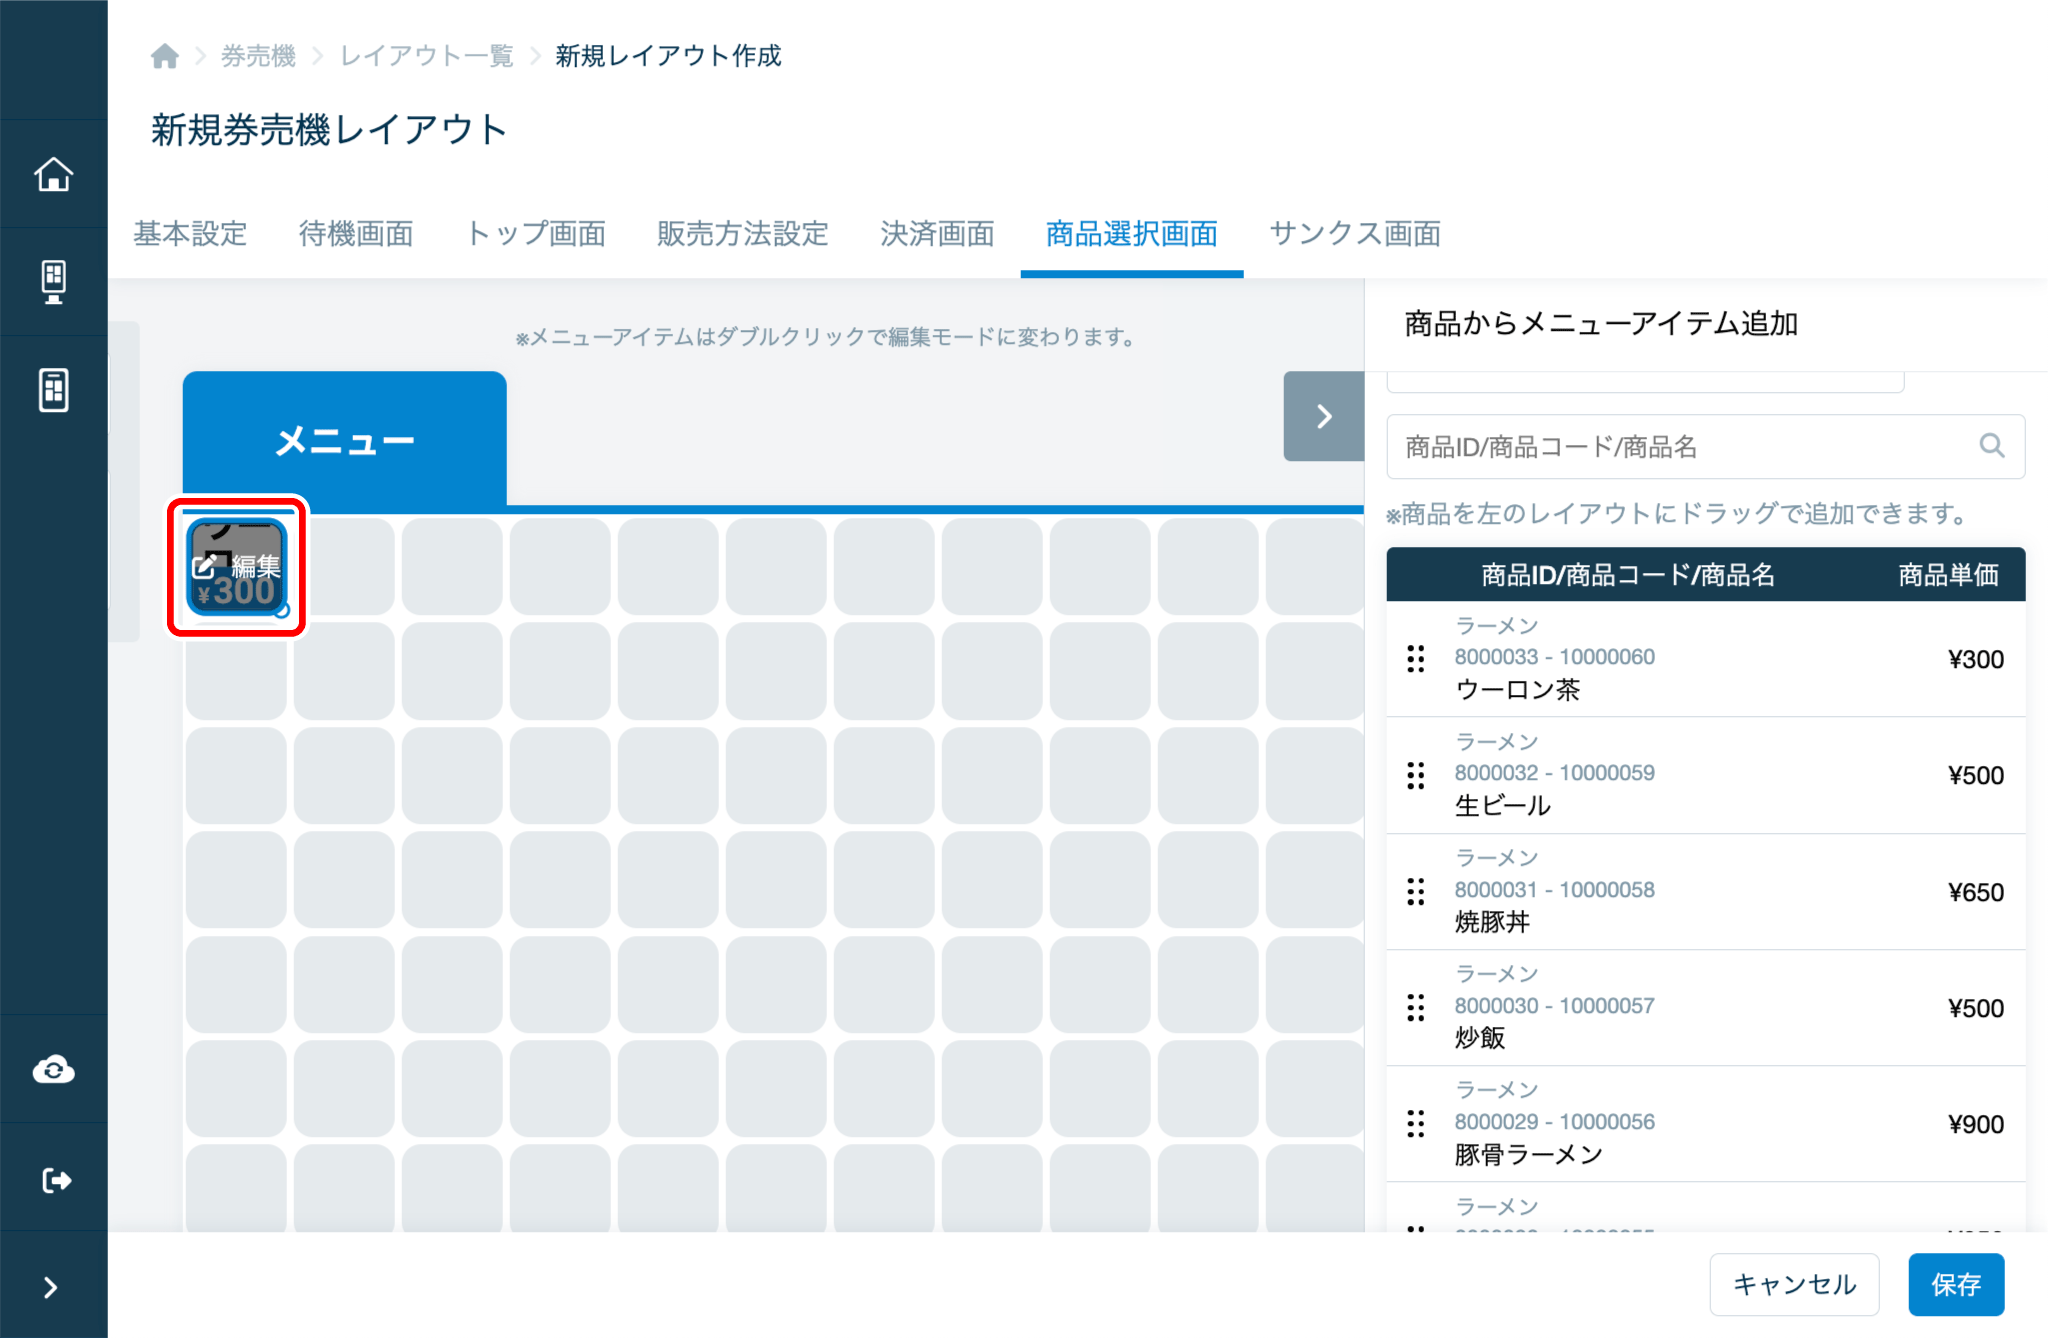Open the dropdown above the search field

point(1645,382)
